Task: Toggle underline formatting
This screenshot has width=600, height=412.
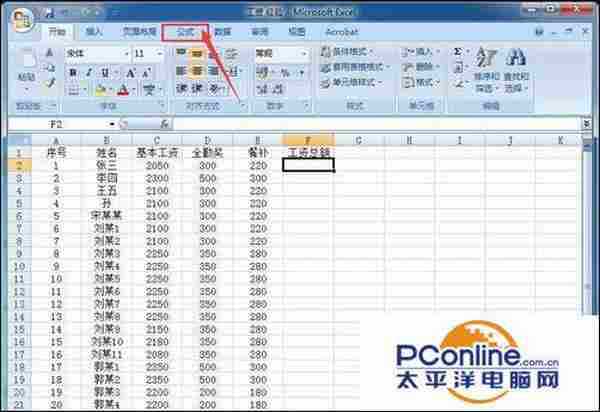Action: pos(104,72)
